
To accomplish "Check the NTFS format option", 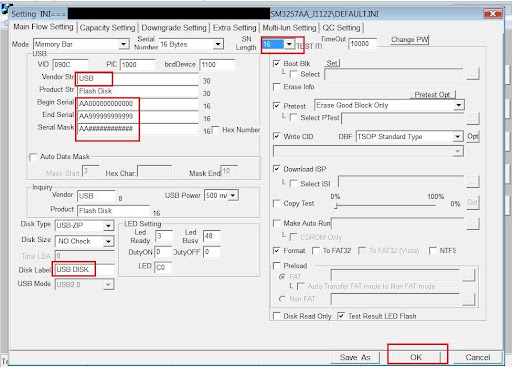I will tap(433, 250).
